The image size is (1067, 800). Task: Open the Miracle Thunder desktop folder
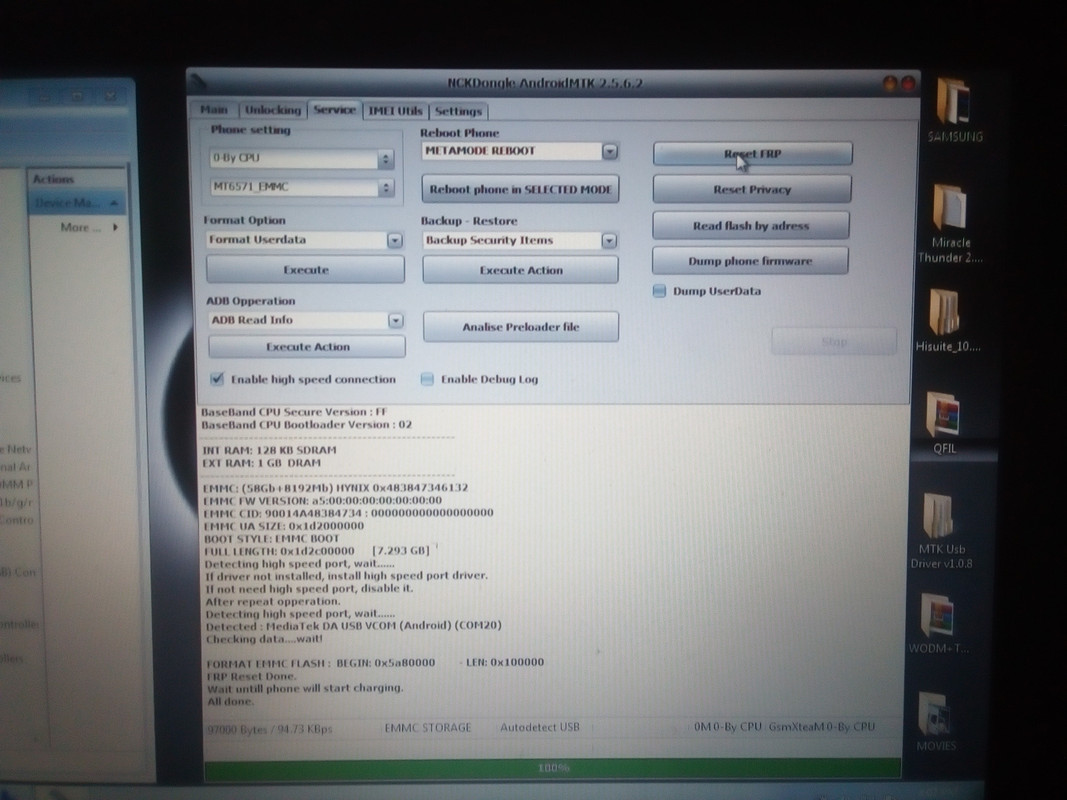click(x=950, y=223)
